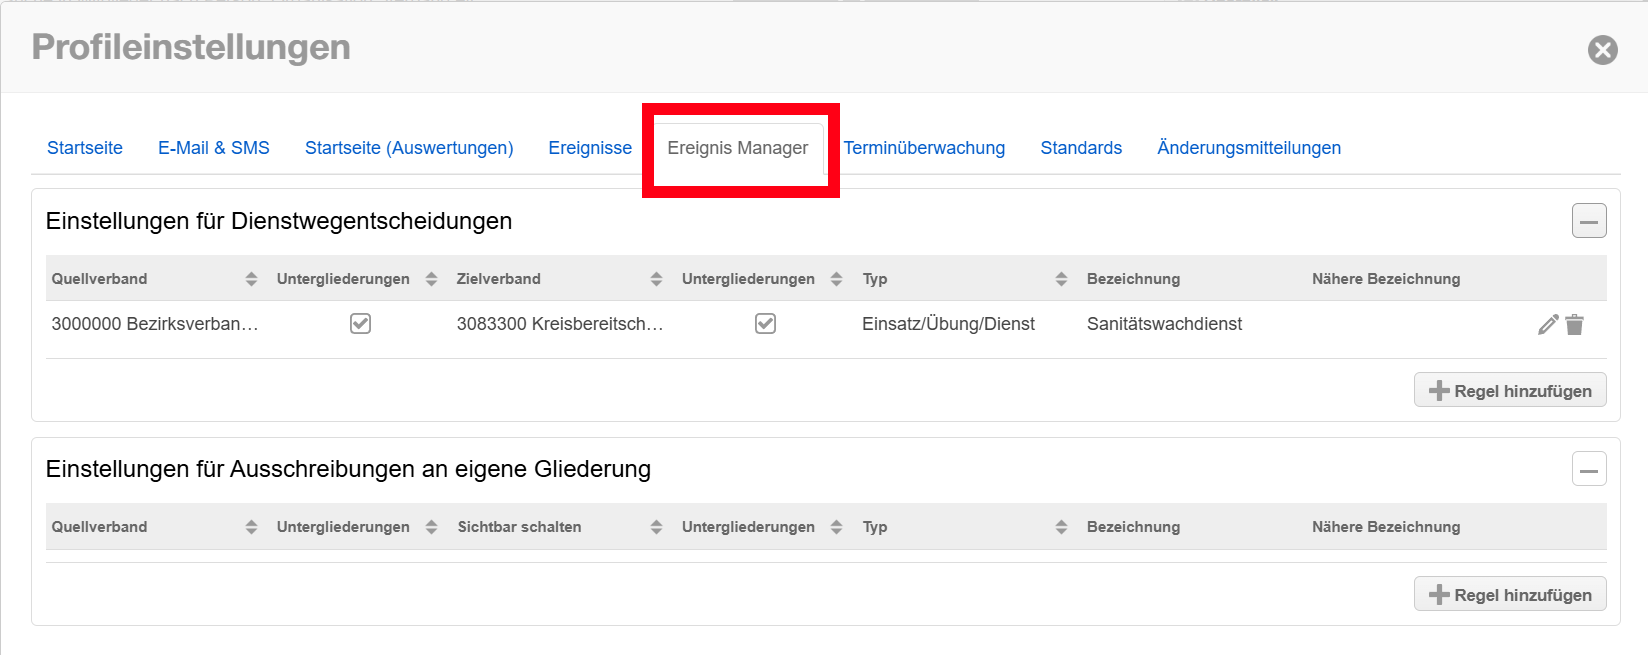Click Nähere Bezeichnung header in Ausschreibungen table
The image size is (1648, 655).
point(1386,527)
